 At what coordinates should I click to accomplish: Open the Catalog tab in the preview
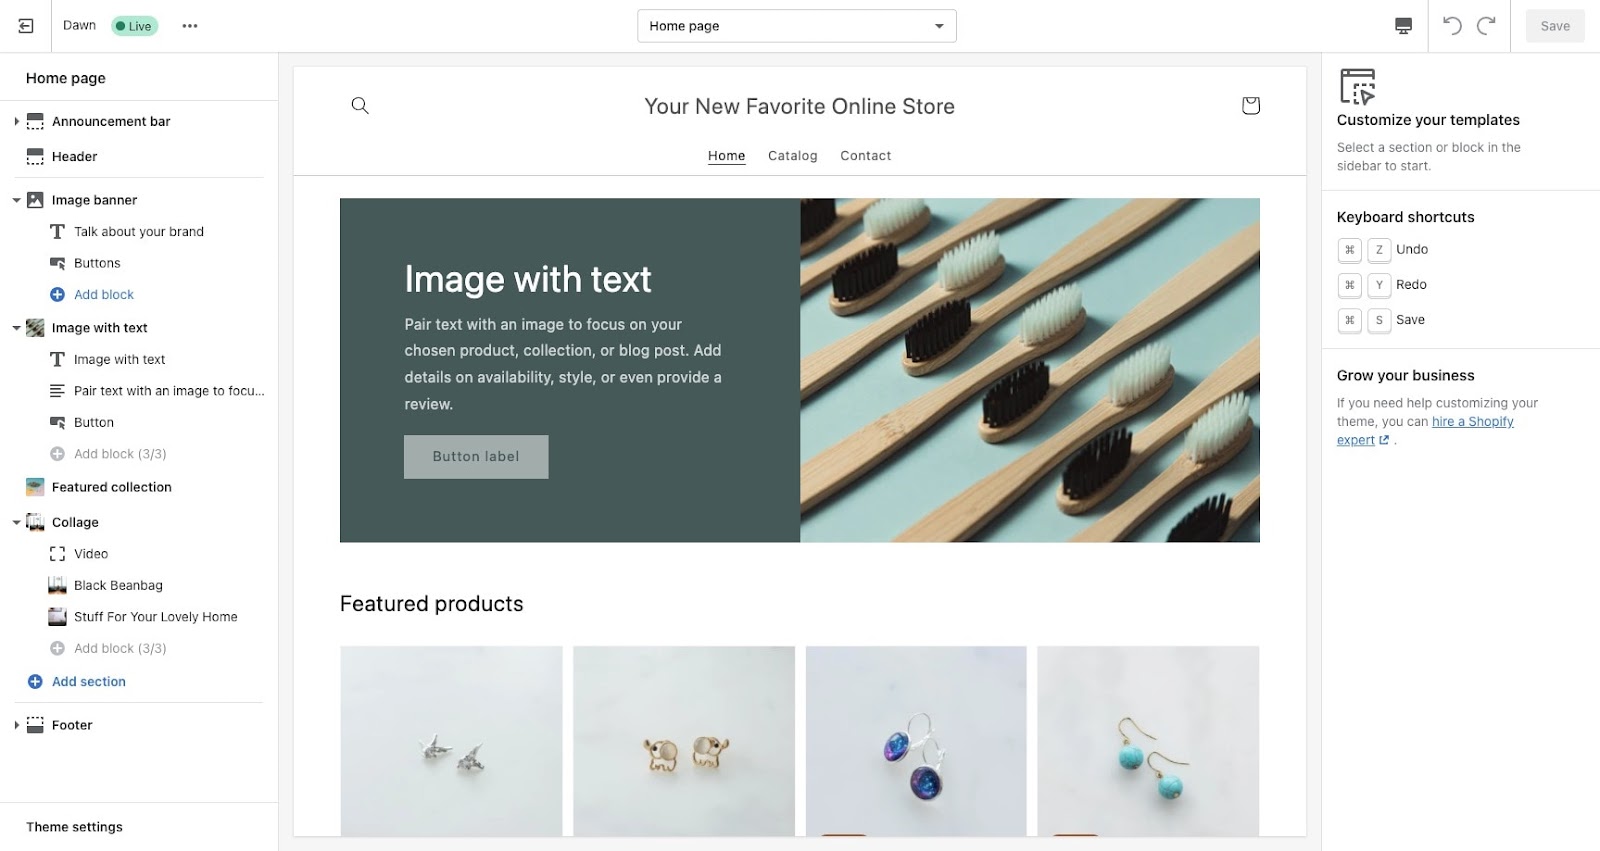click(791, 155)
